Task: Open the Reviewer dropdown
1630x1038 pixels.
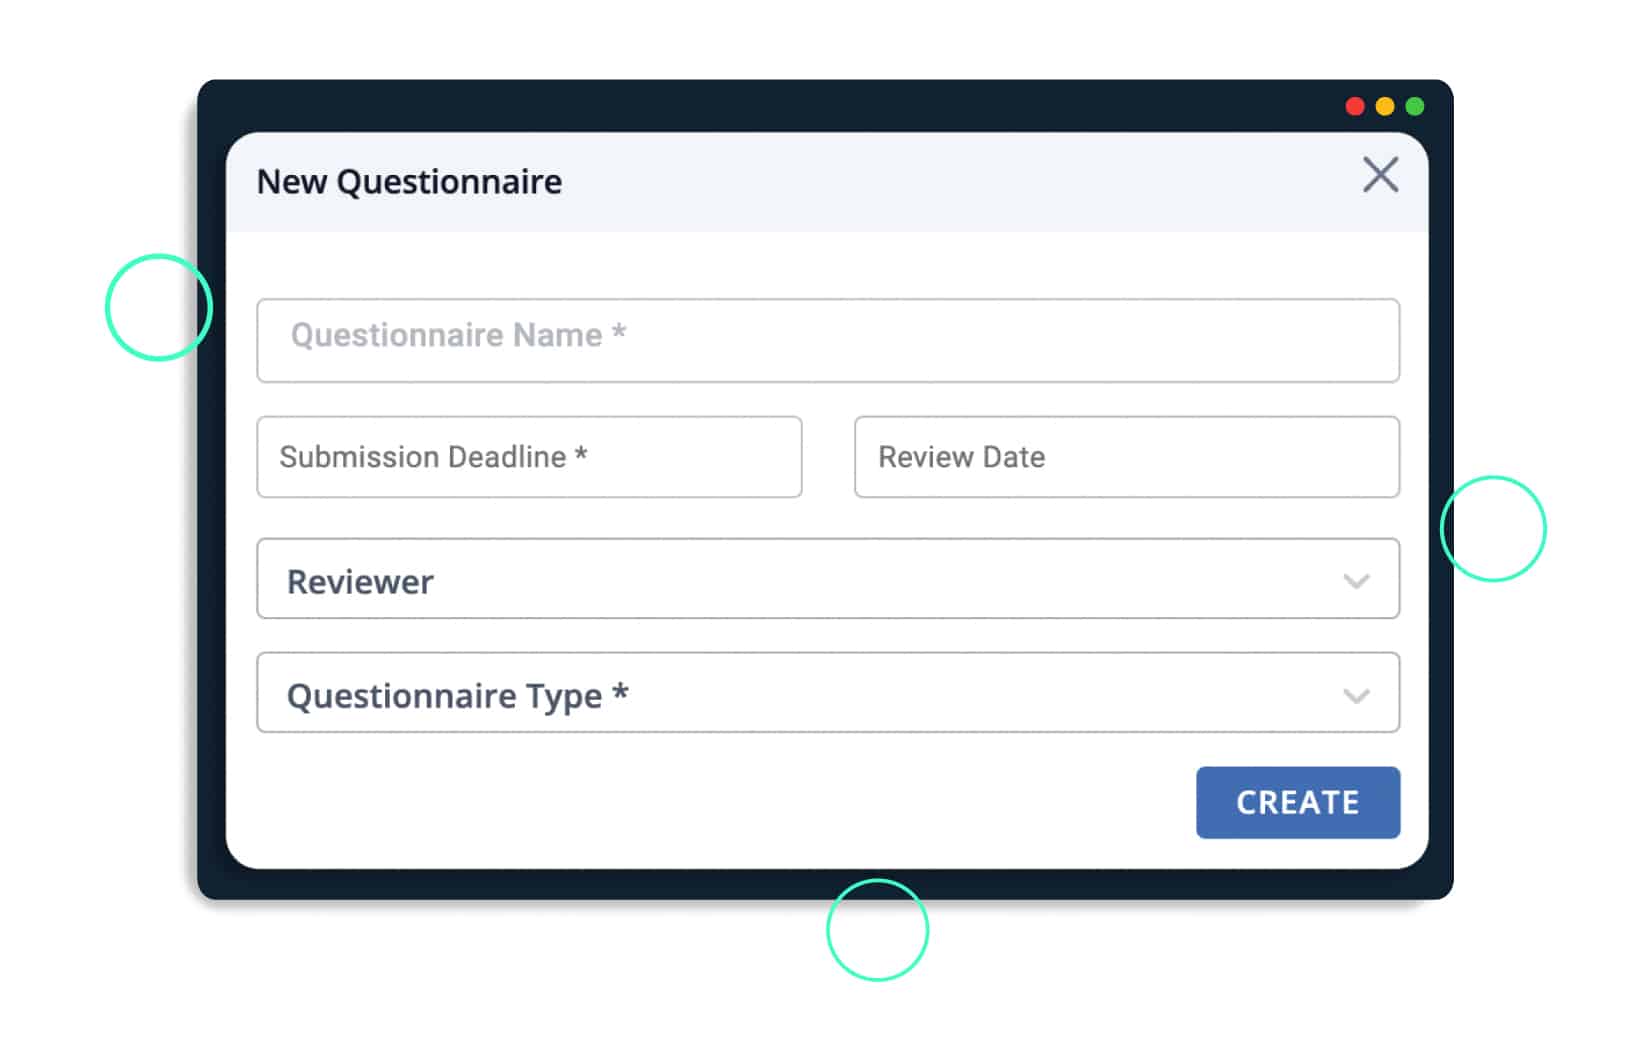Action: pos(828,579)
